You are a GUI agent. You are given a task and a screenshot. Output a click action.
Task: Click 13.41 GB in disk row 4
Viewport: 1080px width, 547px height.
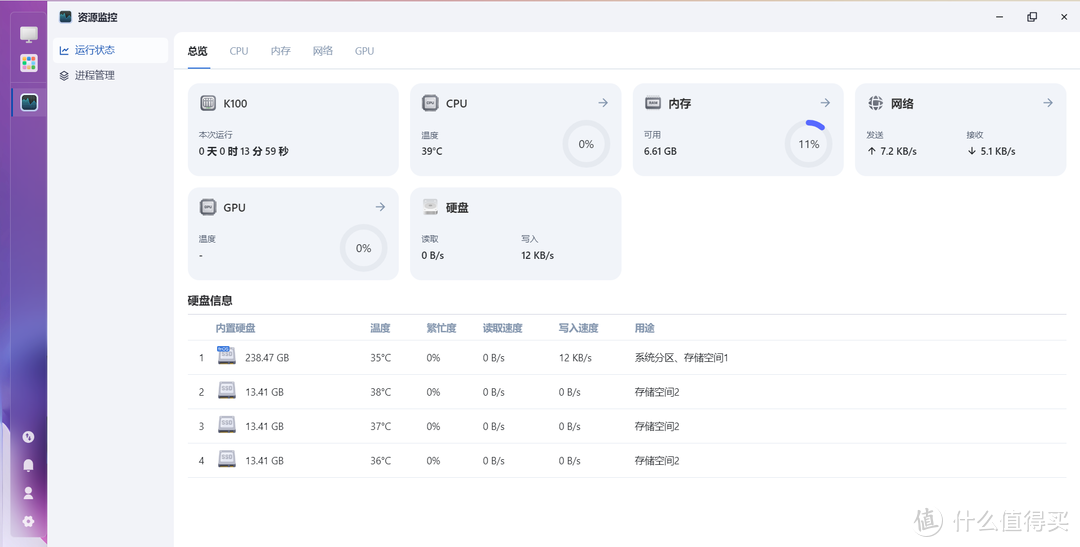click(x=264, y=461)
